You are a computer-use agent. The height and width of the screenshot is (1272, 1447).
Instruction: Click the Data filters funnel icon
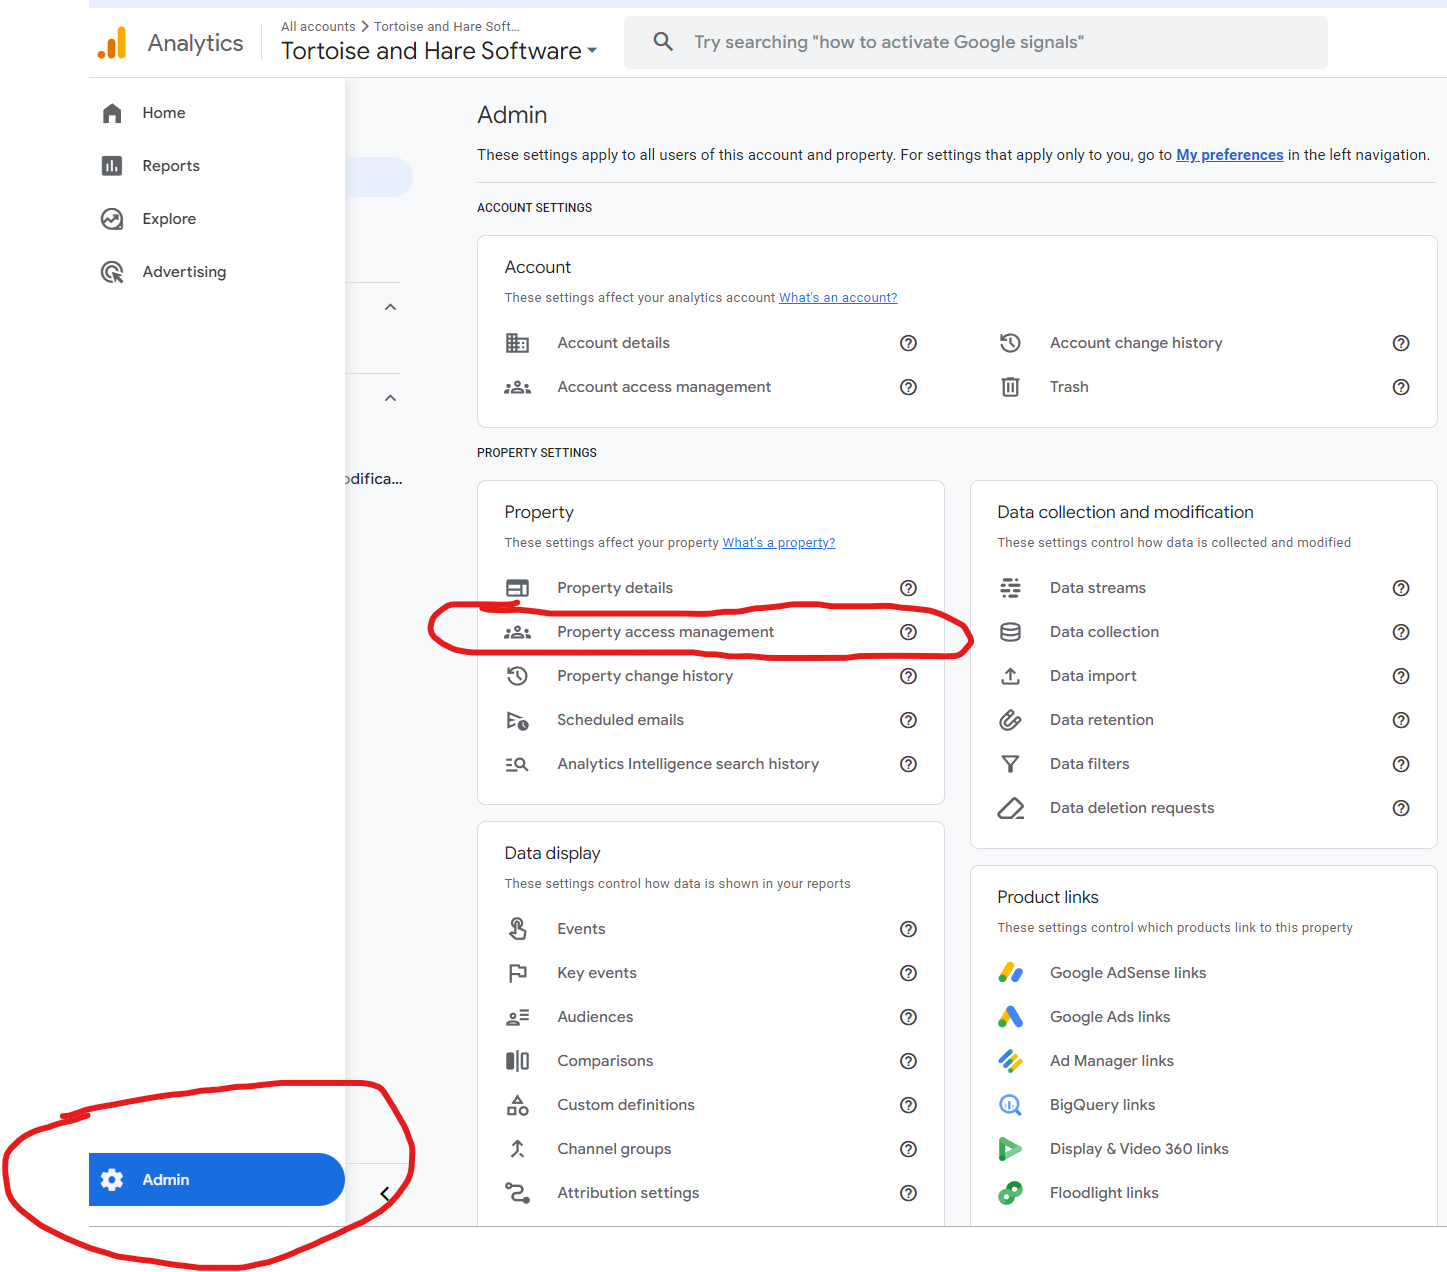coord(1010,764)
